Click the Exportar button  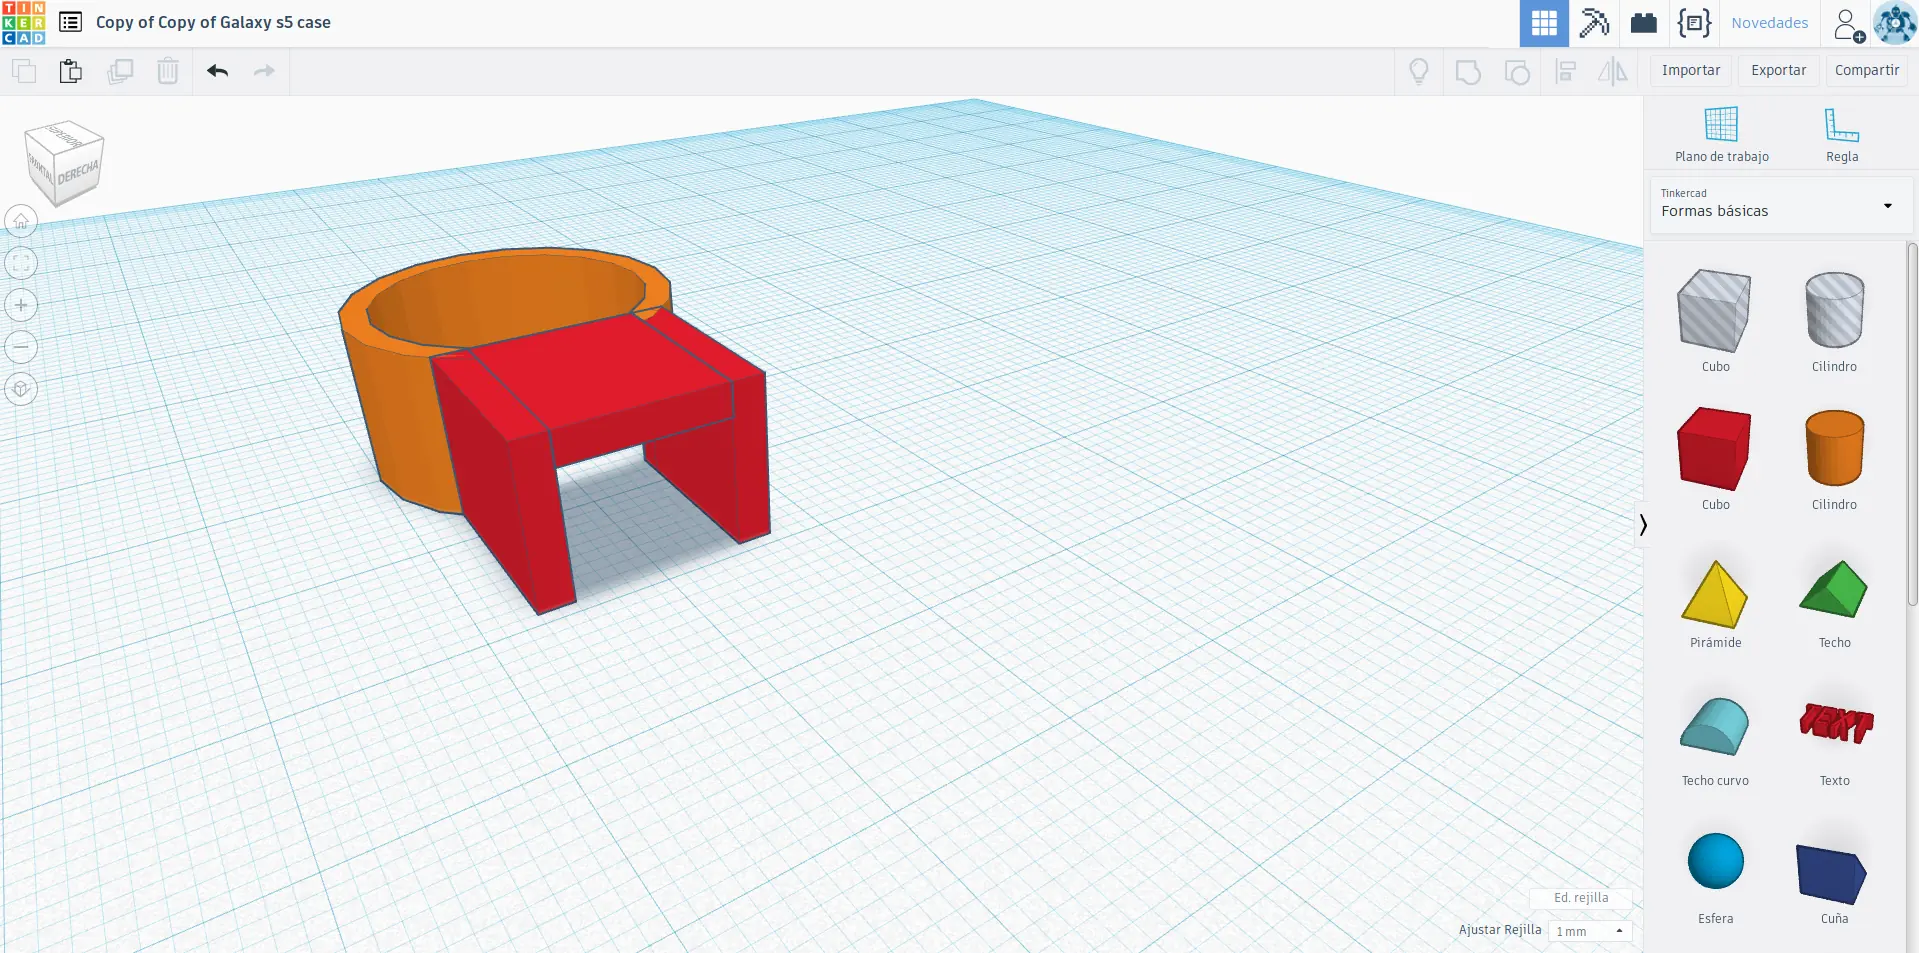coord(1778,70)
